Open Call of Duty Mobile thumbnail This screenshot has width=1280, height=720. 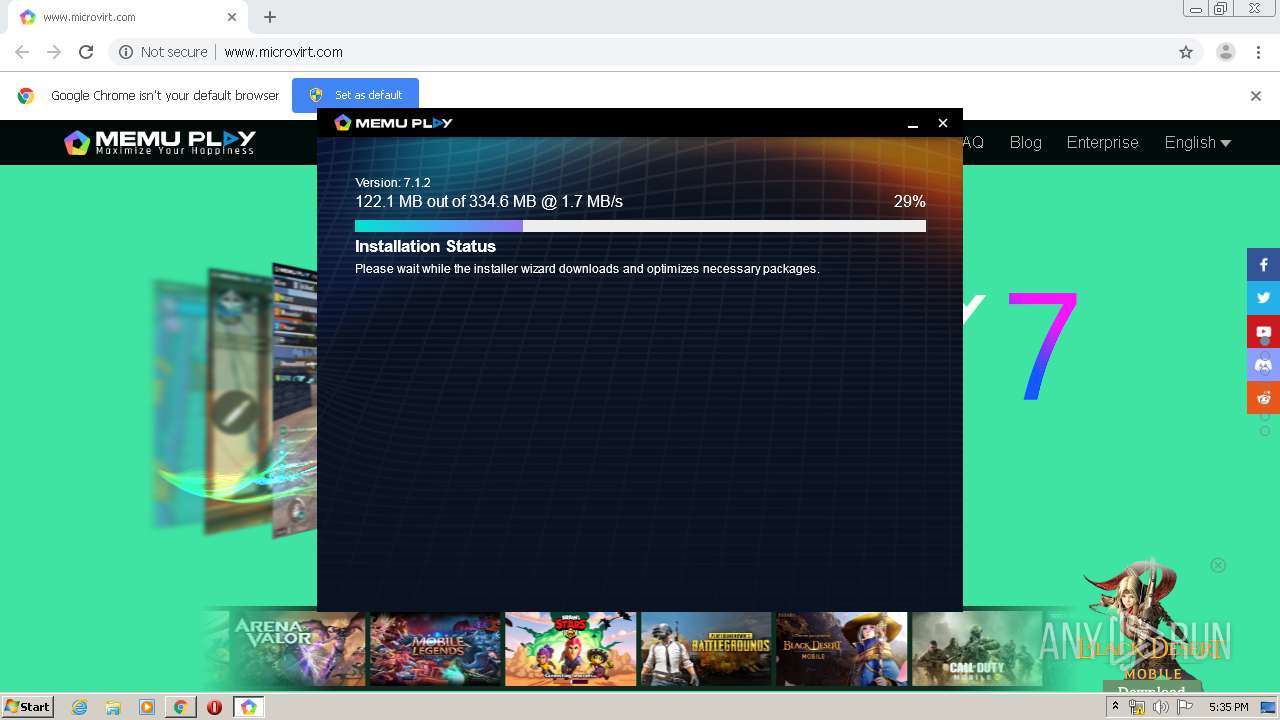click(x=977, y=648)
